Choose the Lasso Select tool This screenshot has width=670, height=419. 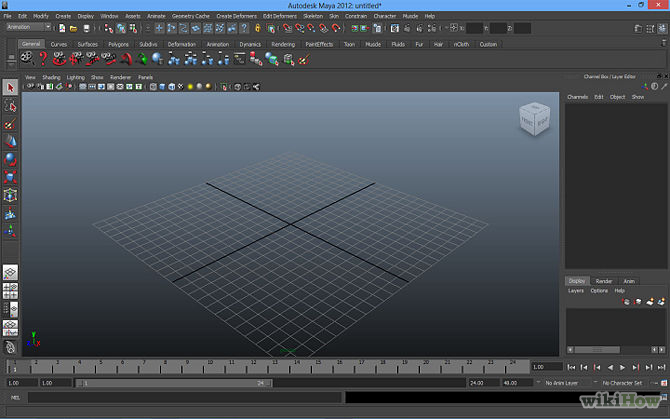[10, 106]
